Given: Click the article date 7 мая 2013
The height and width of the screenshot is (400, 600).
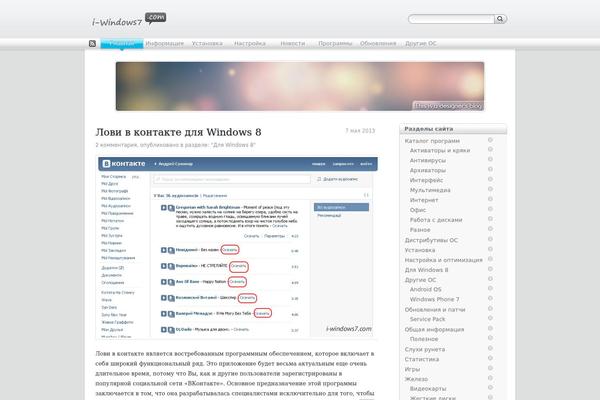Looking at the screenshot, I should (360, 131).
